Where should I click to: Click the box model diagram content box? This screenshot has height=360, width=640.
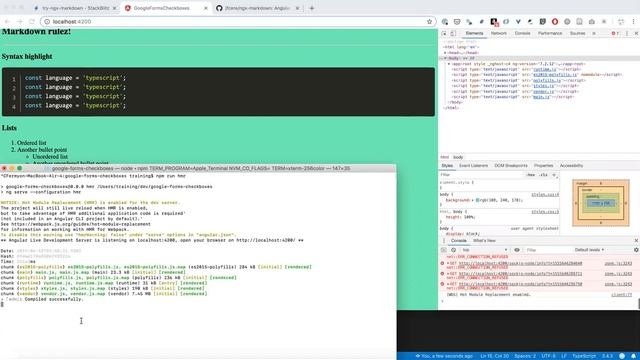(600, 203)
